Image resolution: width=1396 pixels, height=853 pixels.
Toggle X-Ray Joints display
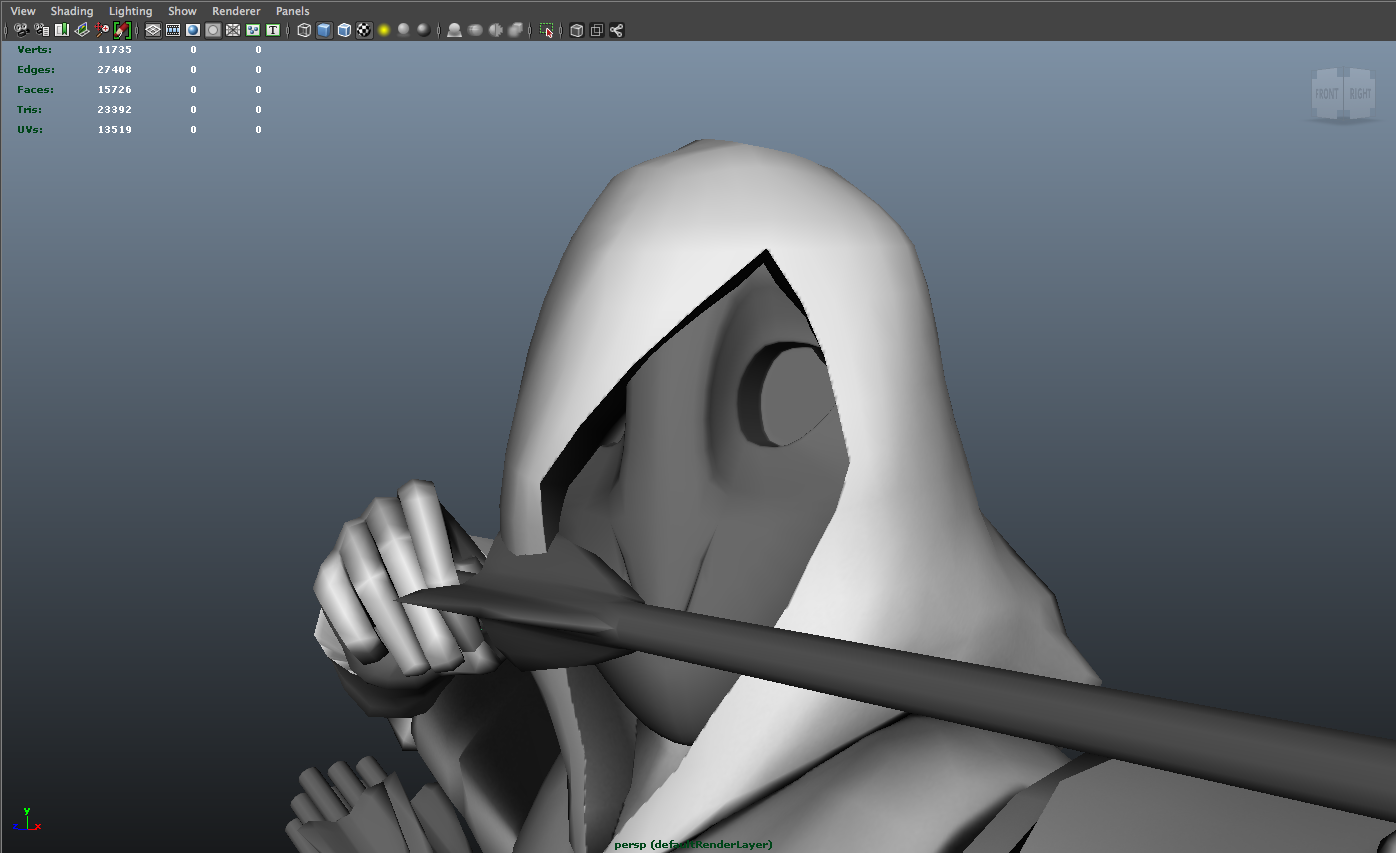click(616, 30)
